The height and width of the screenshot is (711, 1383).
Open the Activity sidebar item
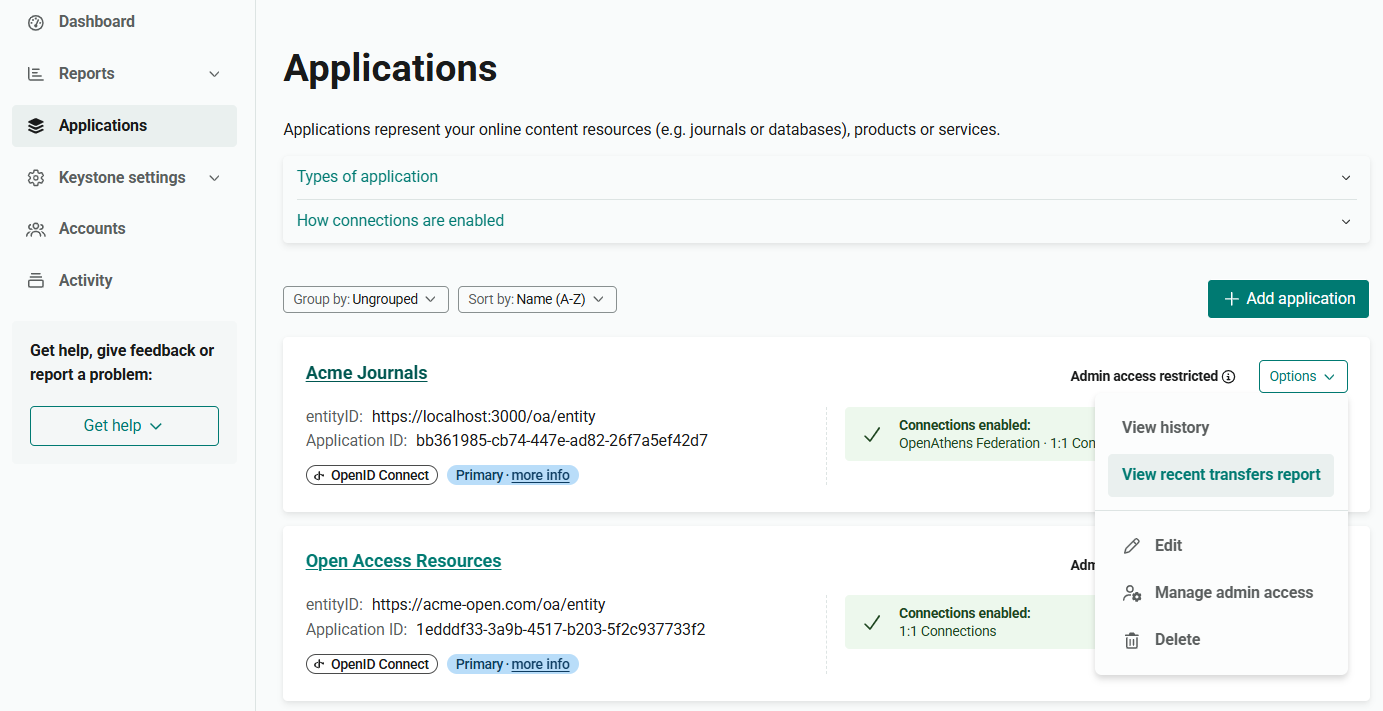(124, 281)
